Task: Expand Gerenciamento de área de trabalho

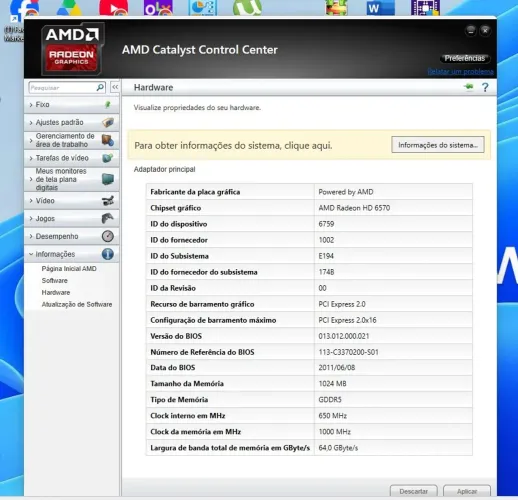Action: [71, 140]
